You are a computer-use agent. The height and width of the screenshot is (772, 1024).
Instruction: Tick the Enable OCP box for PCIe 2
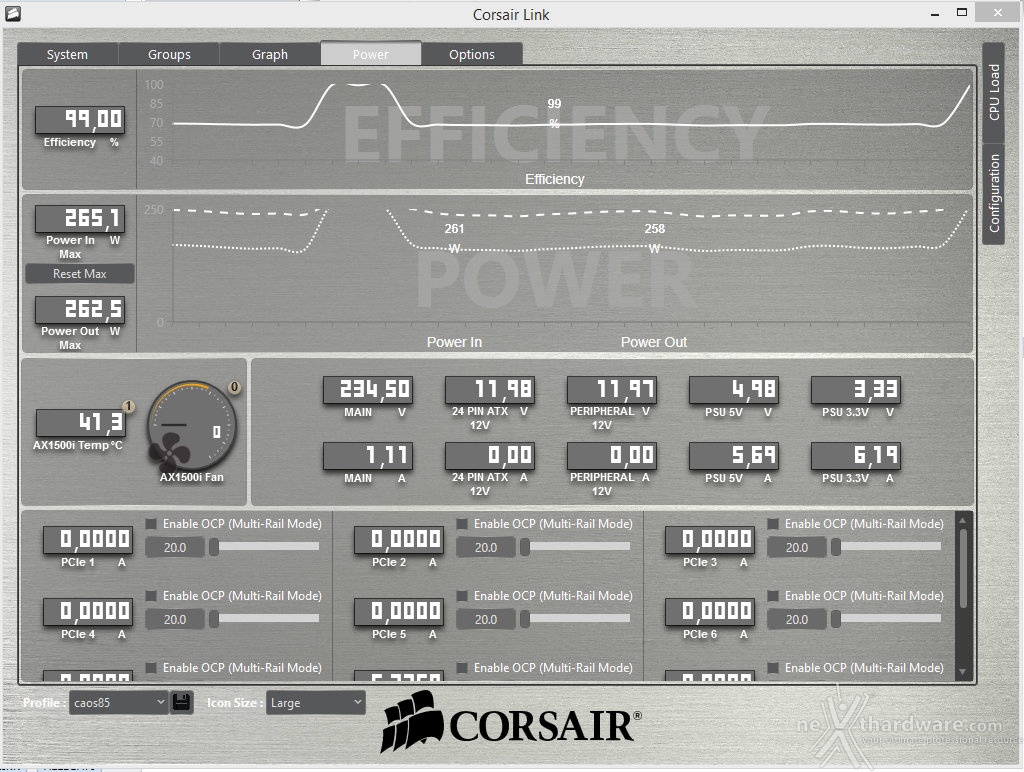(x=462, y=524)
